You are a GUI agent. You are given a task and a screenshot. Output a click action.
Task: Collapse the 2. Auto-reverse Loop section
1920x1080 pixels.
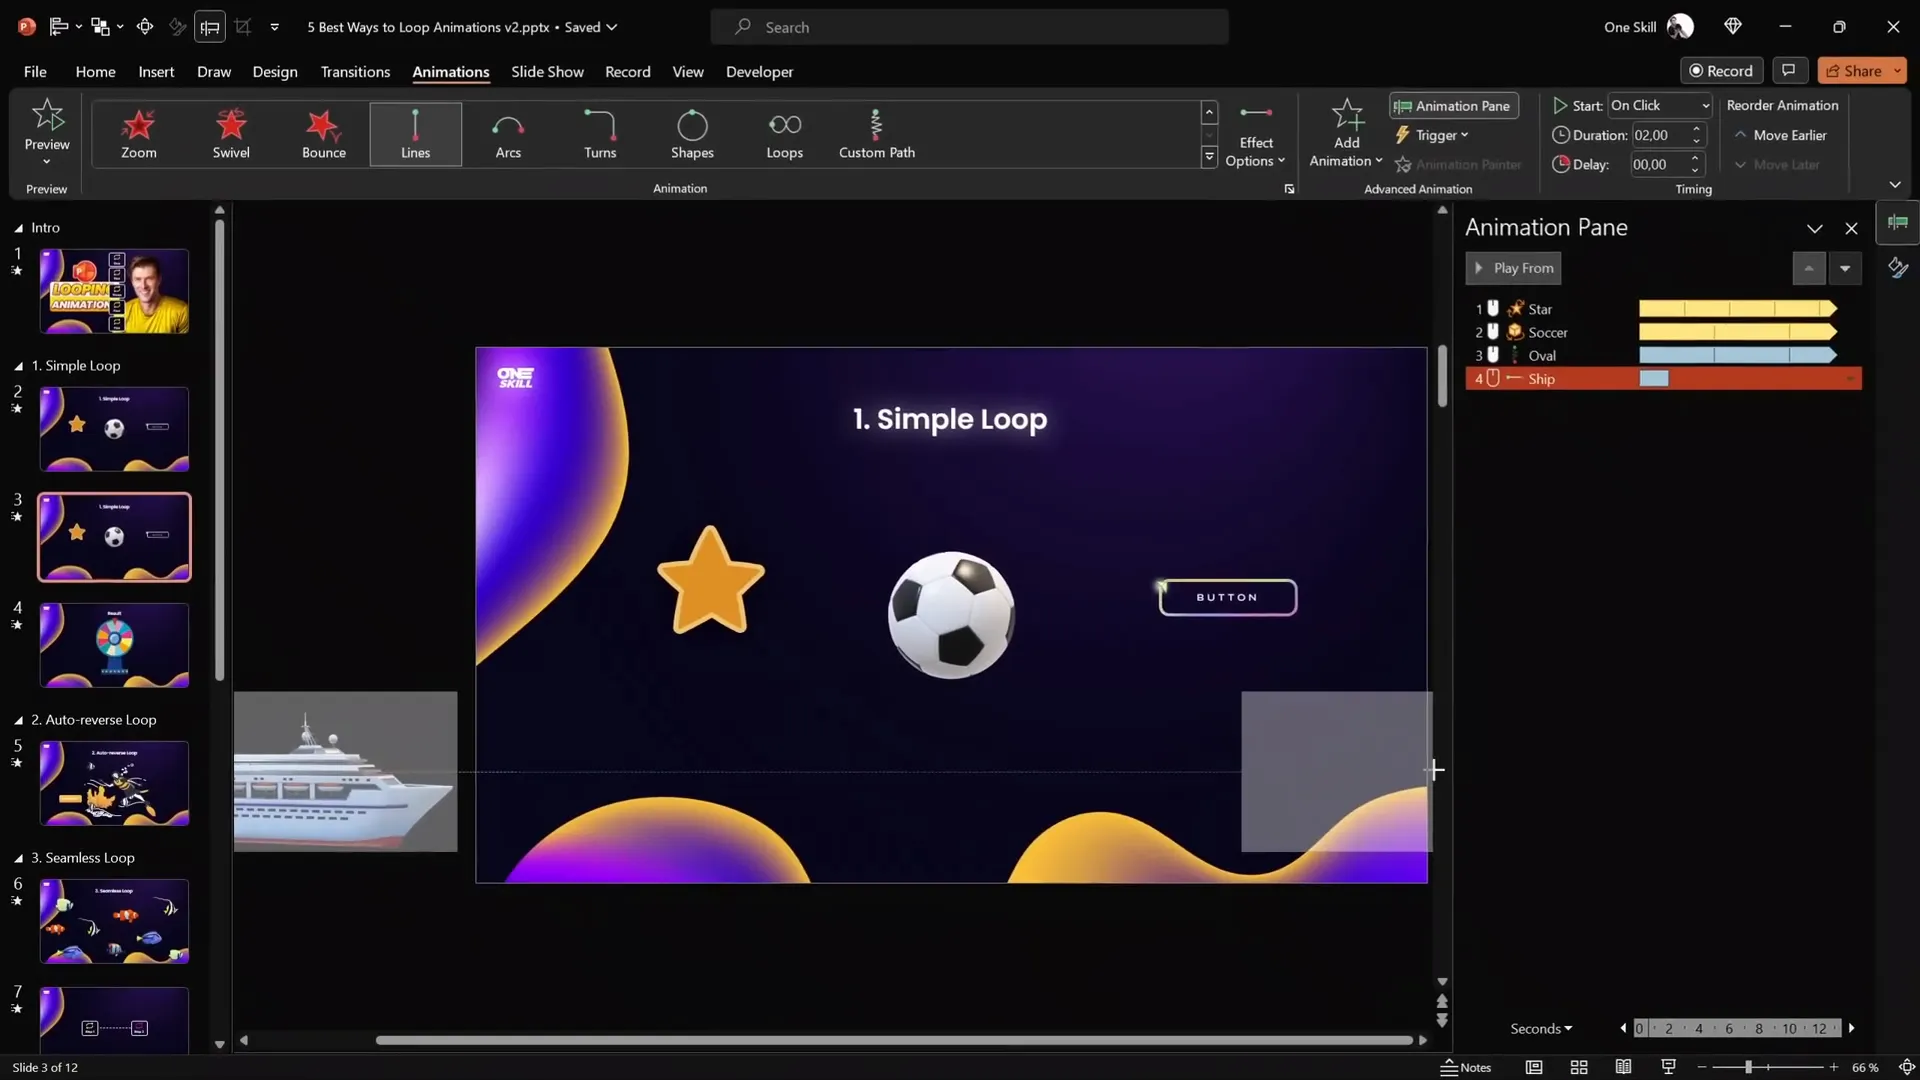coord(18,720)
